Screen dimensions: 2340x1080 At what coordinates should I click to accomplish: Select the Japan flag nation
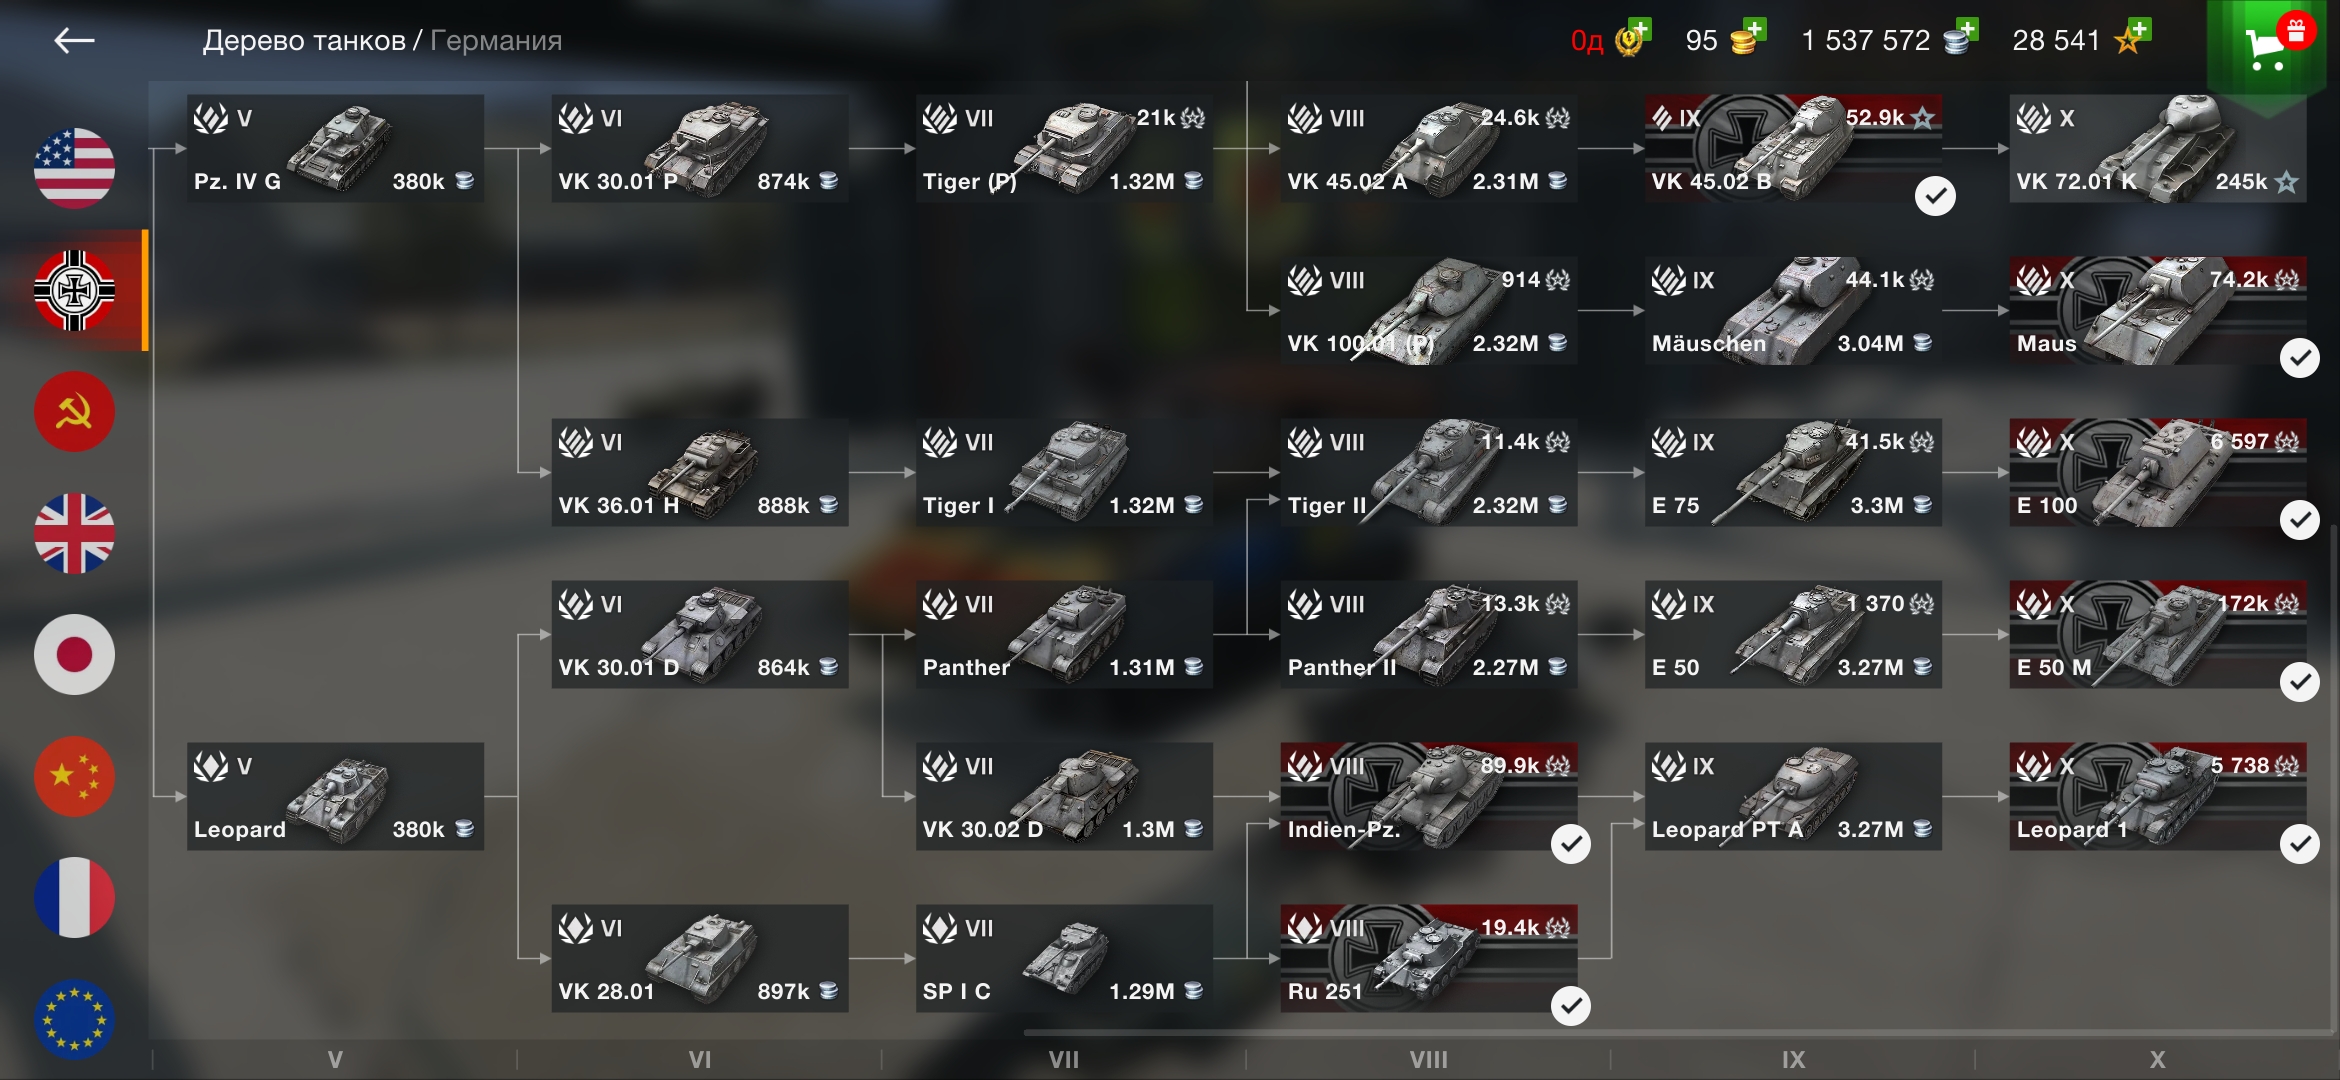coord(74,655)
